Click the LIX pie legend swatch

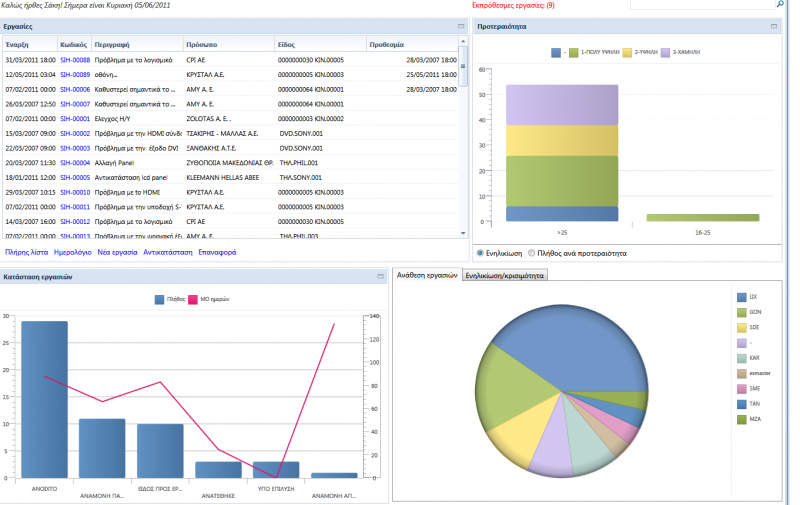pos(742,297)
